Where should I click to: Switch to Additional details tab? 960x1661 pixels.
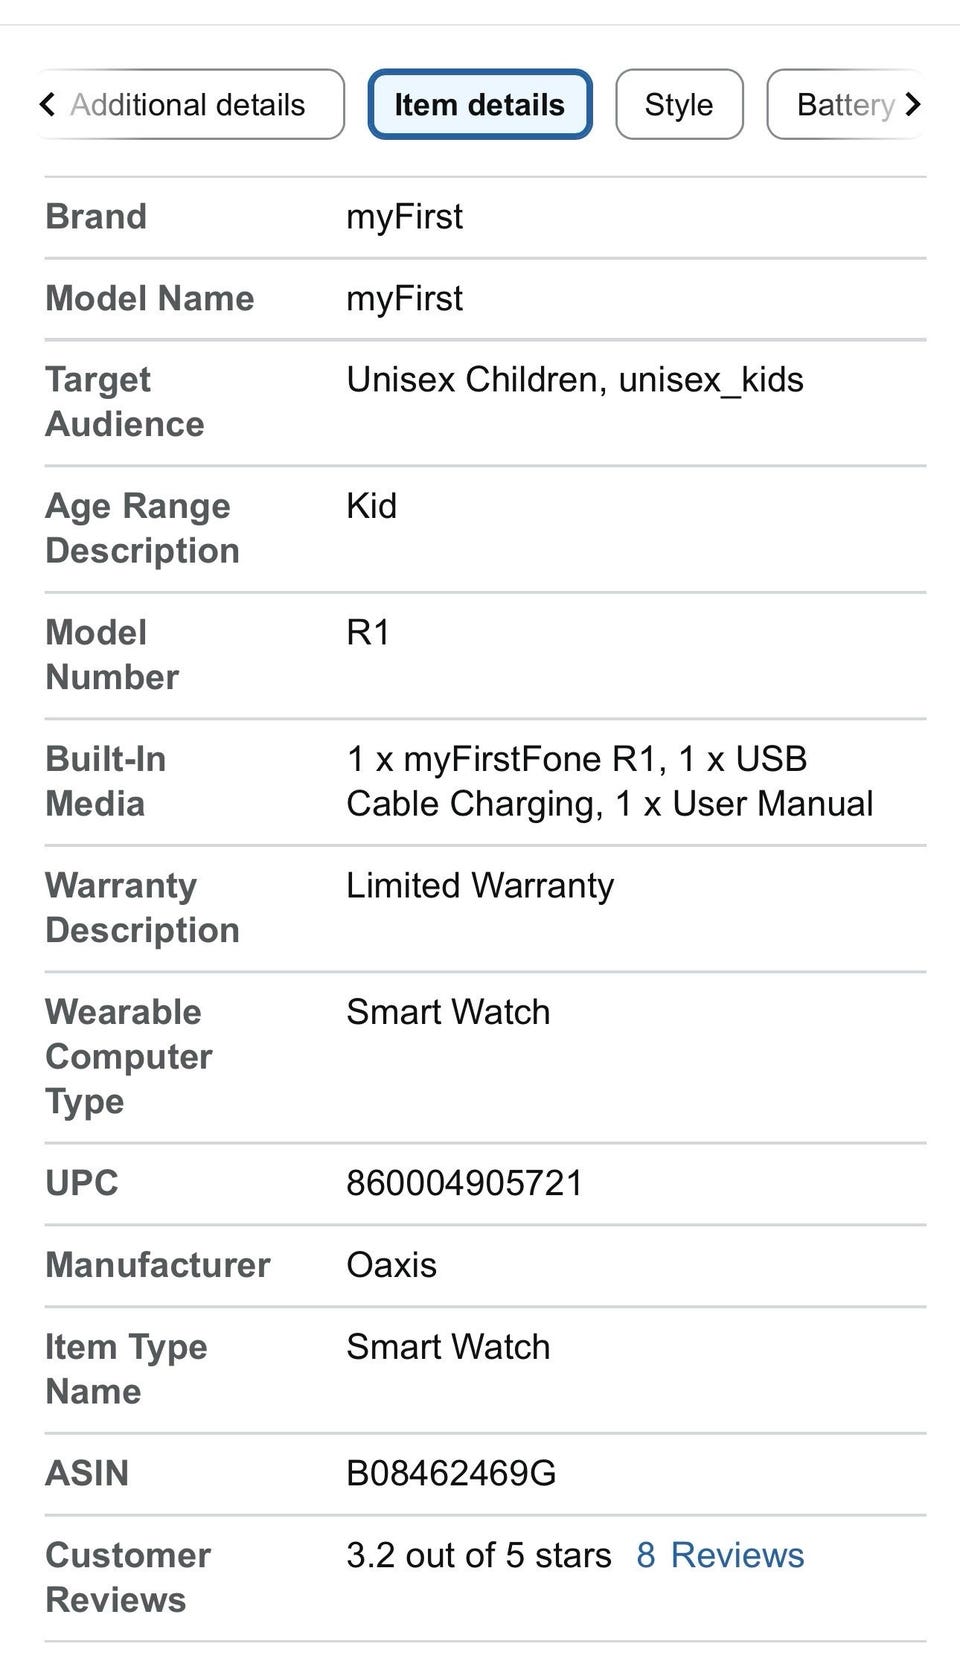point(187,104)
